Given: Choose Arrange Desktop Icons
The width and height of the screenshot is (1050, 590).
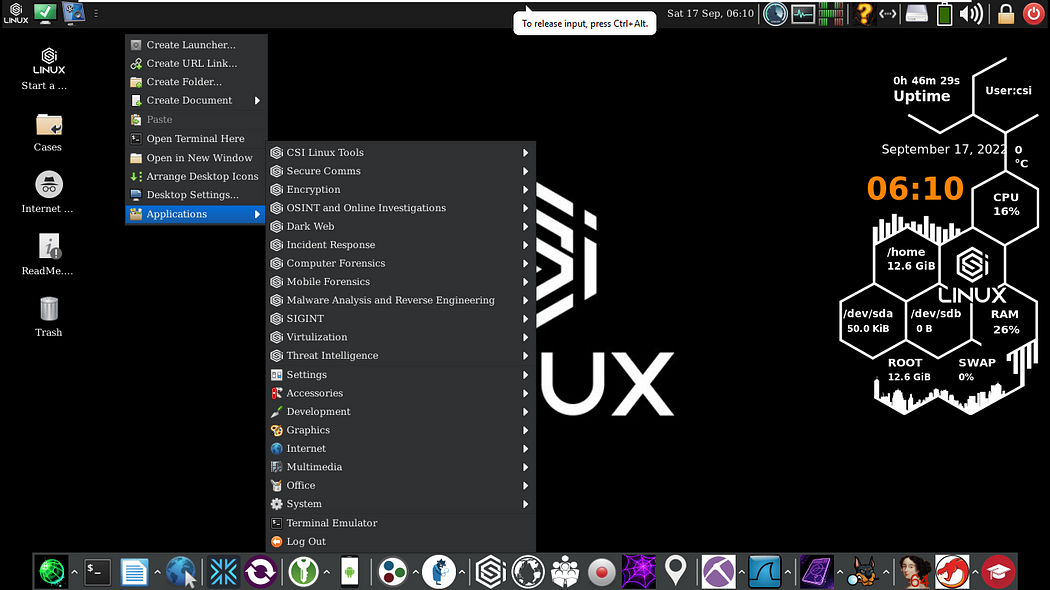Looking at the screenshot, I should click(196, 177).
